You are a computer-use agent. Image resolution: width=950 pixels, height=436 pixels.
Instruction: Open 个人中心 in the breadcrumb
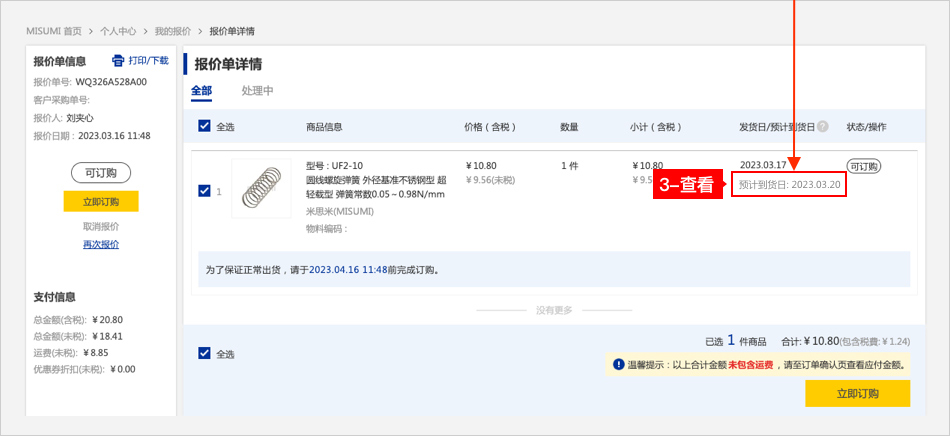(120, 32)
